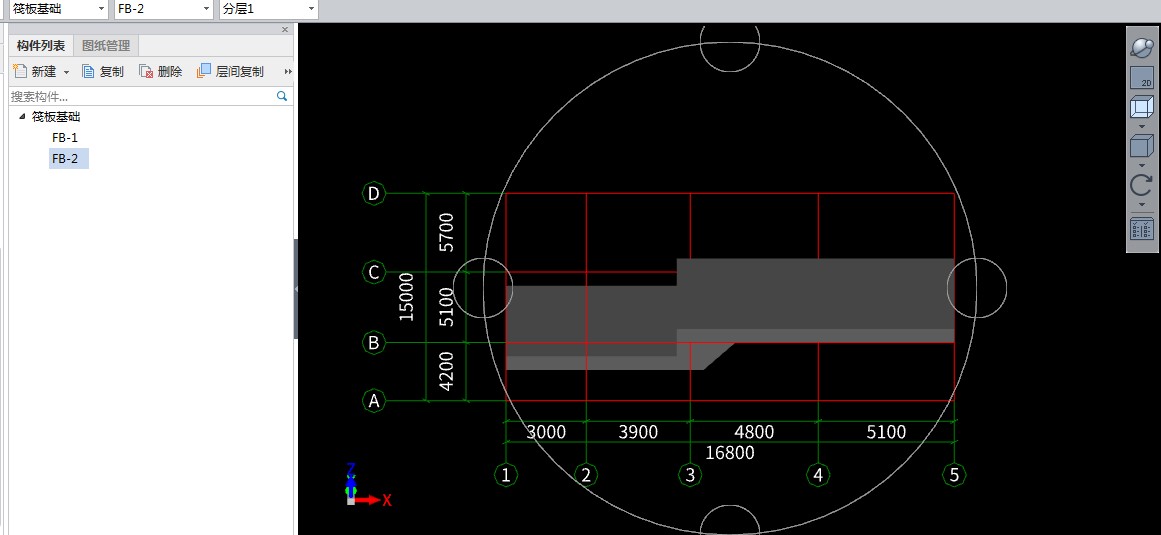Click axis bubble 4
The height and width of the screenshot is (535, 1161).
click(x=818, y=475)
